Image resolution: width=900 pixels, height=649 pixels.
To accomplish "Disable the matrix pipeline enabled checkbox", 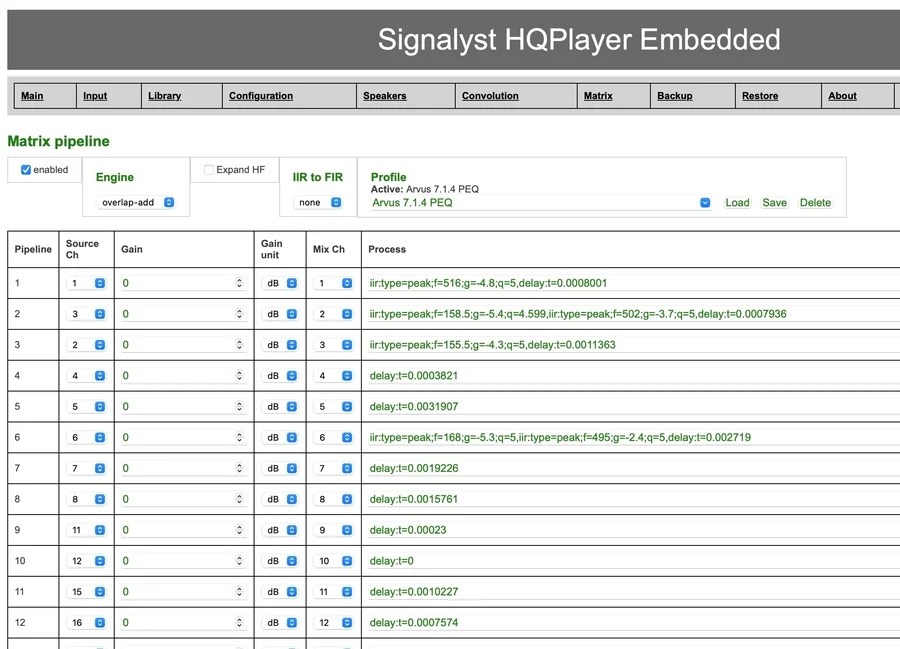I will 26,170.
